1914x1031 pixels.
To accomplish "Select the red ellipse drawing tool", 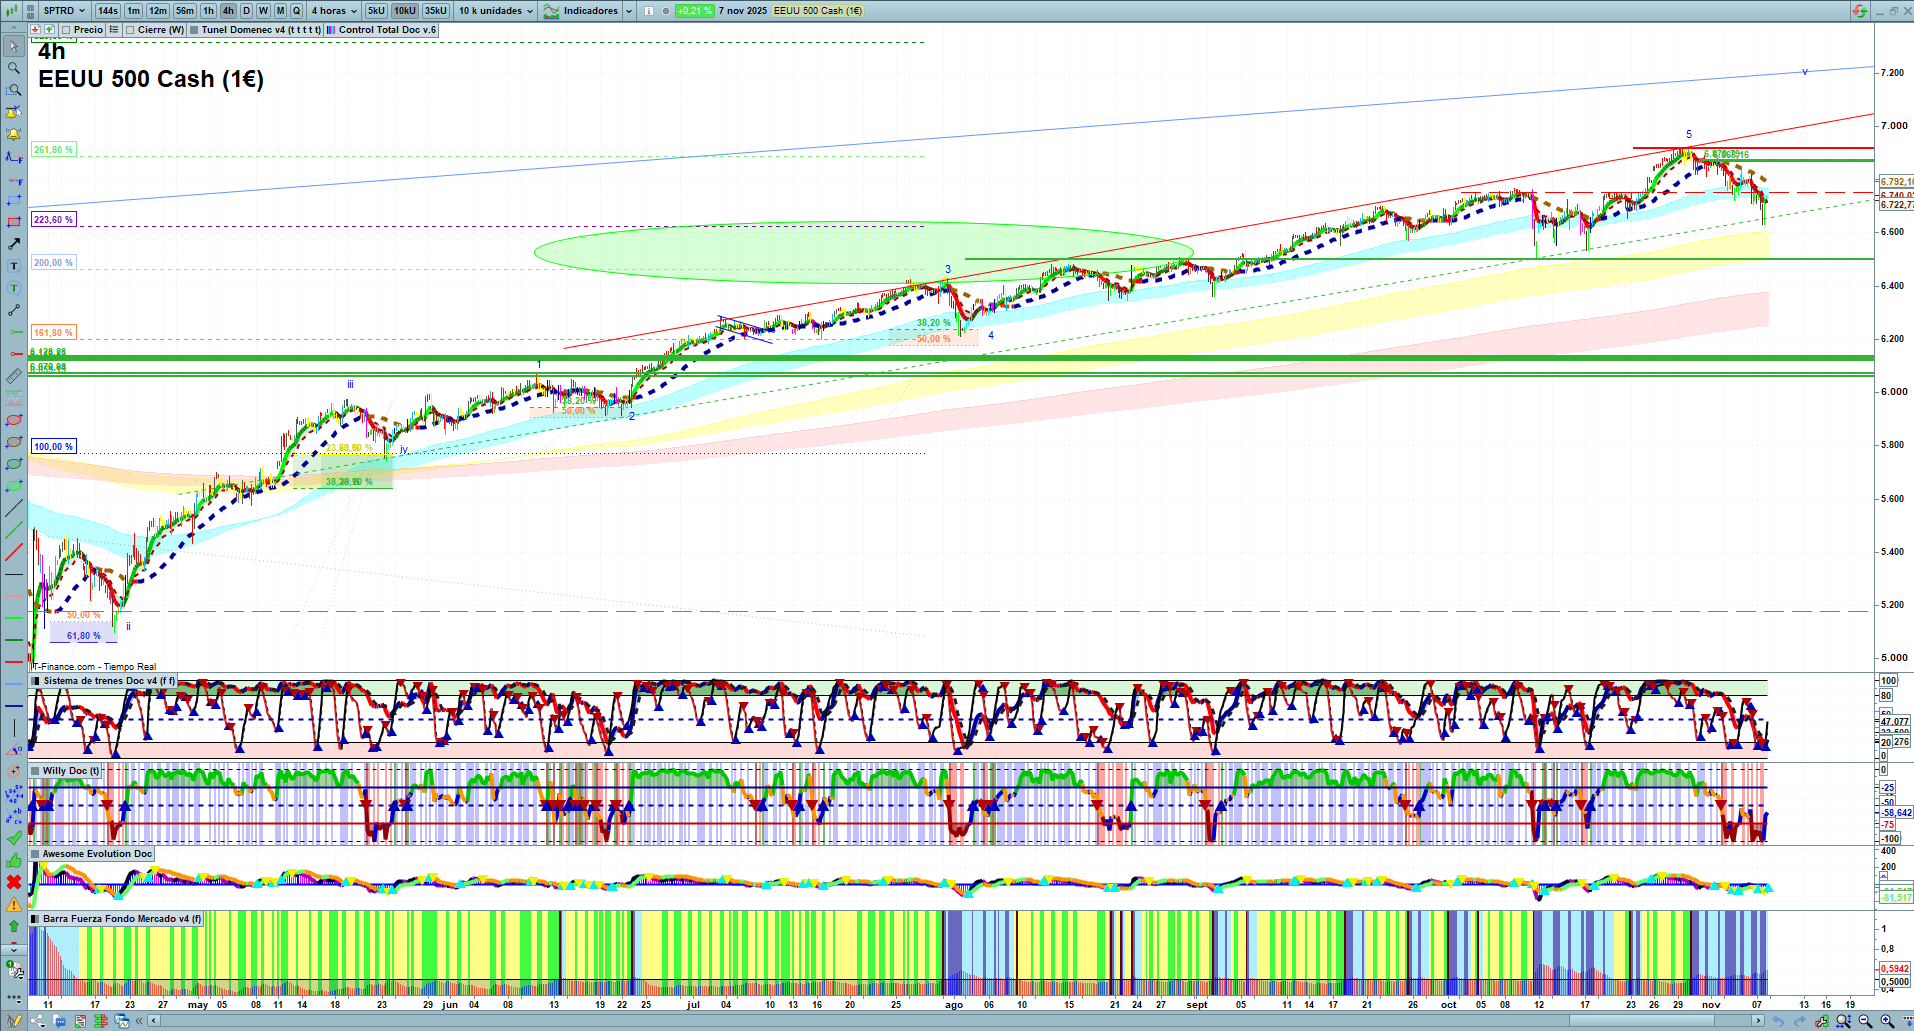I will (x=14, y=420).
